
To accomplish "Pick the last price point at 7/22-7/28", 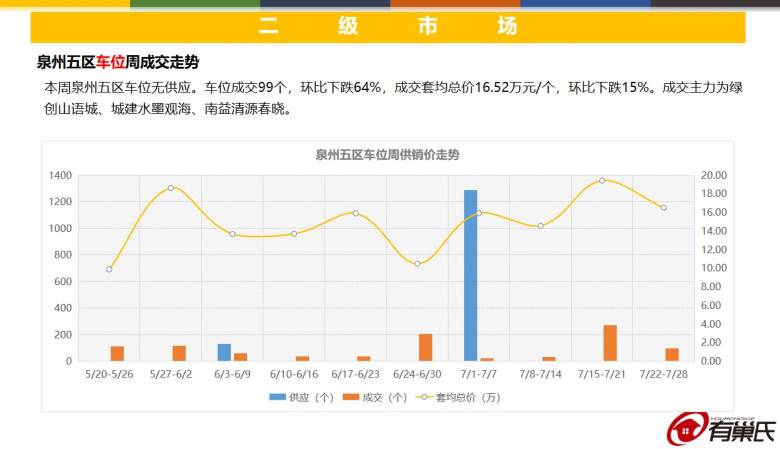I will 664,207.
